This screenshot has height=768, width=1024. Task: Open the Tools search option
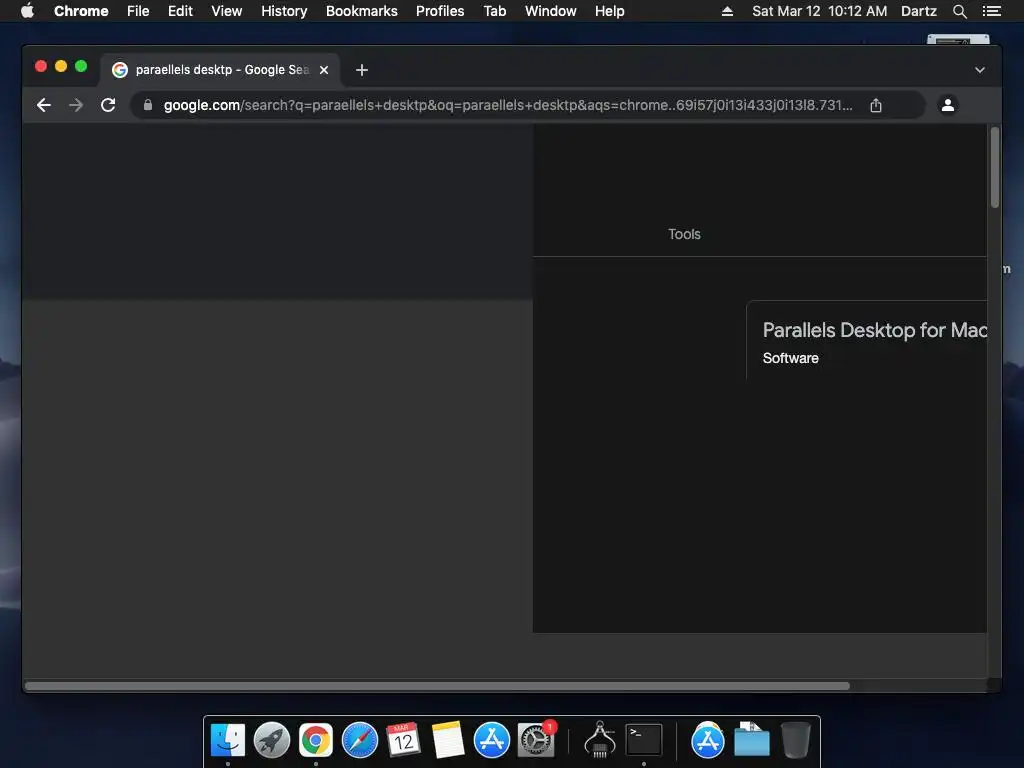(x=684, y=234)
